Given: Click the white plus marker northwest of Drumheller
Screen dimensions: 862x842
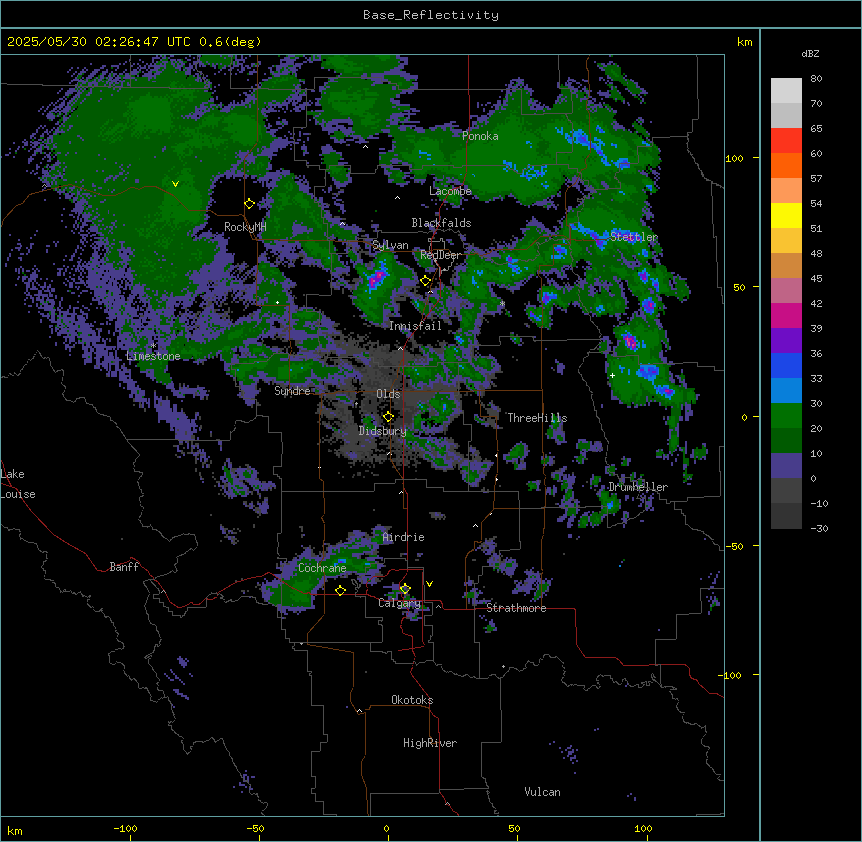Looking at the screenshot, I should [612, 375].
